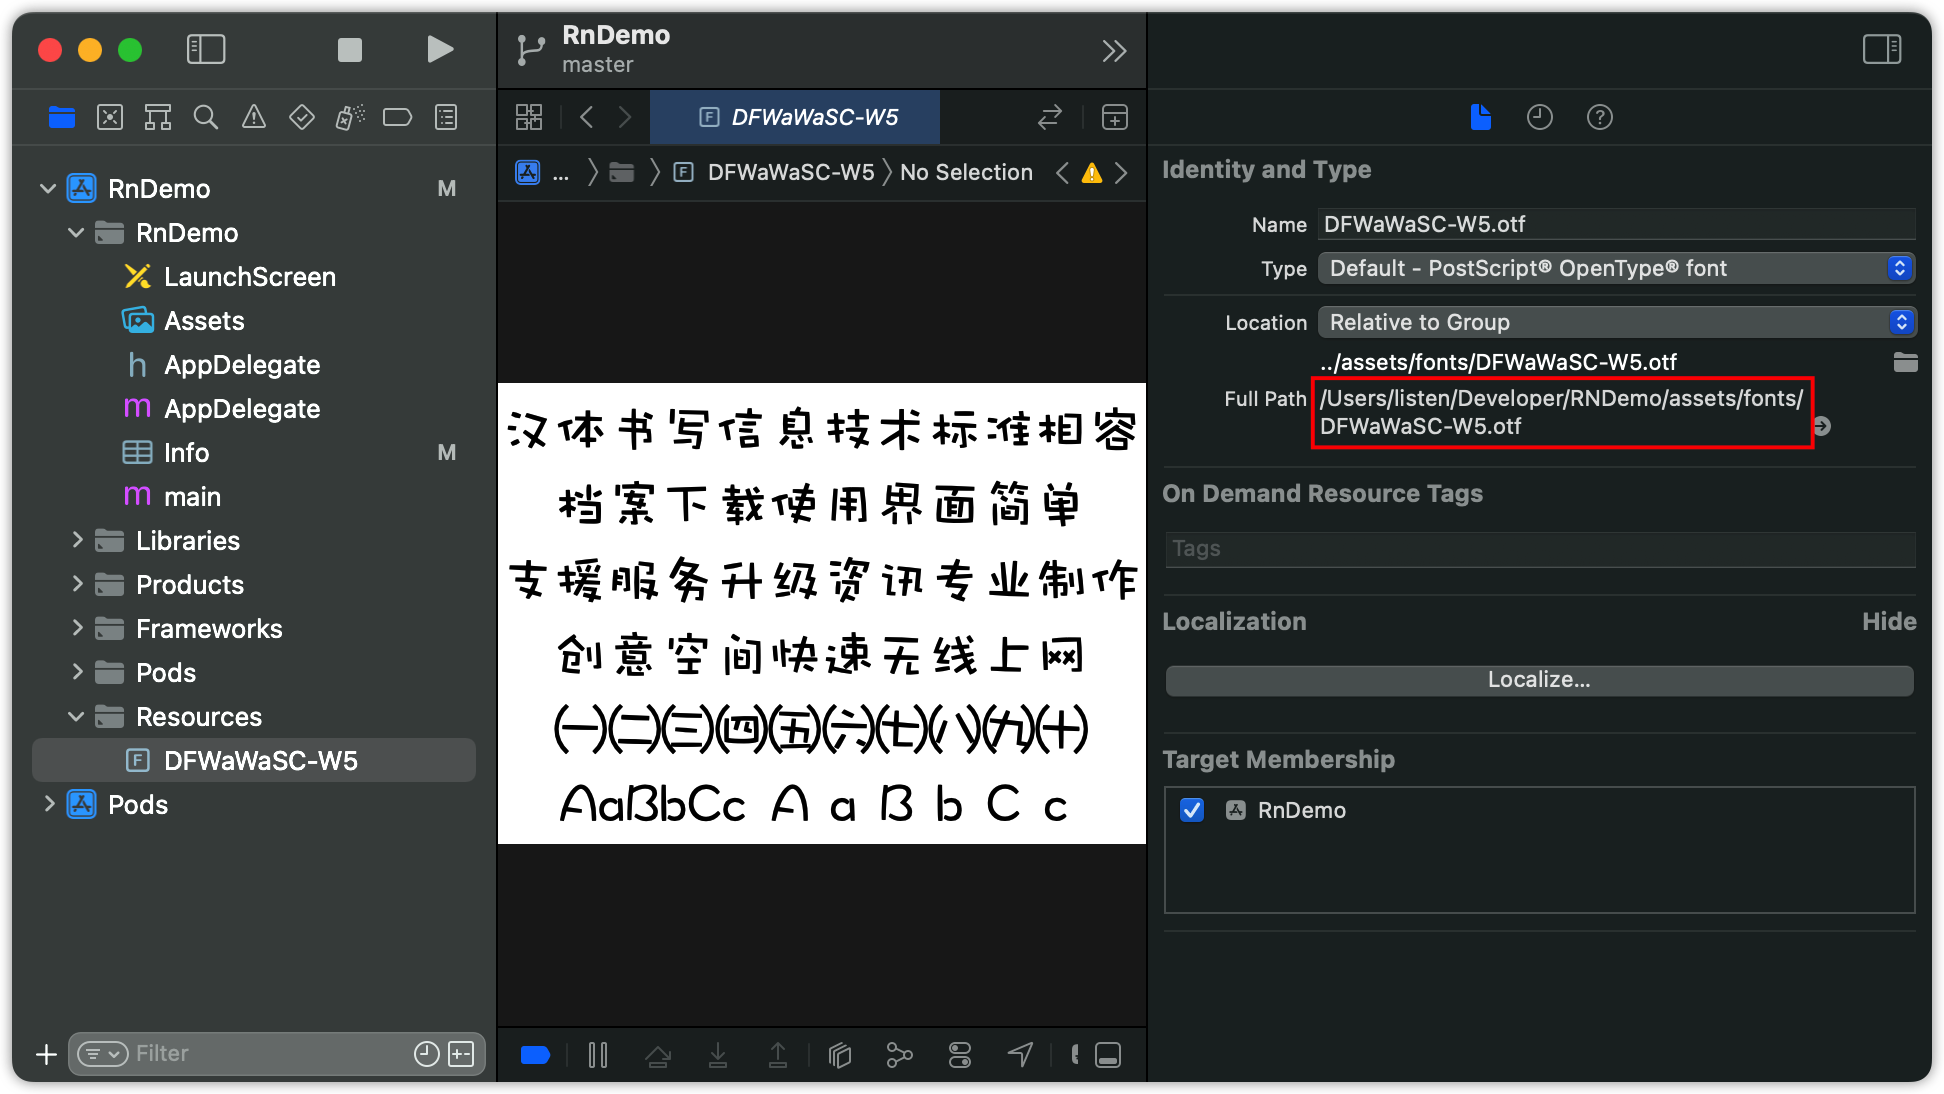Click the navigator sidebar toggle icon
The width and height of the screenshot is (1944, 1094).
point(204,48)
